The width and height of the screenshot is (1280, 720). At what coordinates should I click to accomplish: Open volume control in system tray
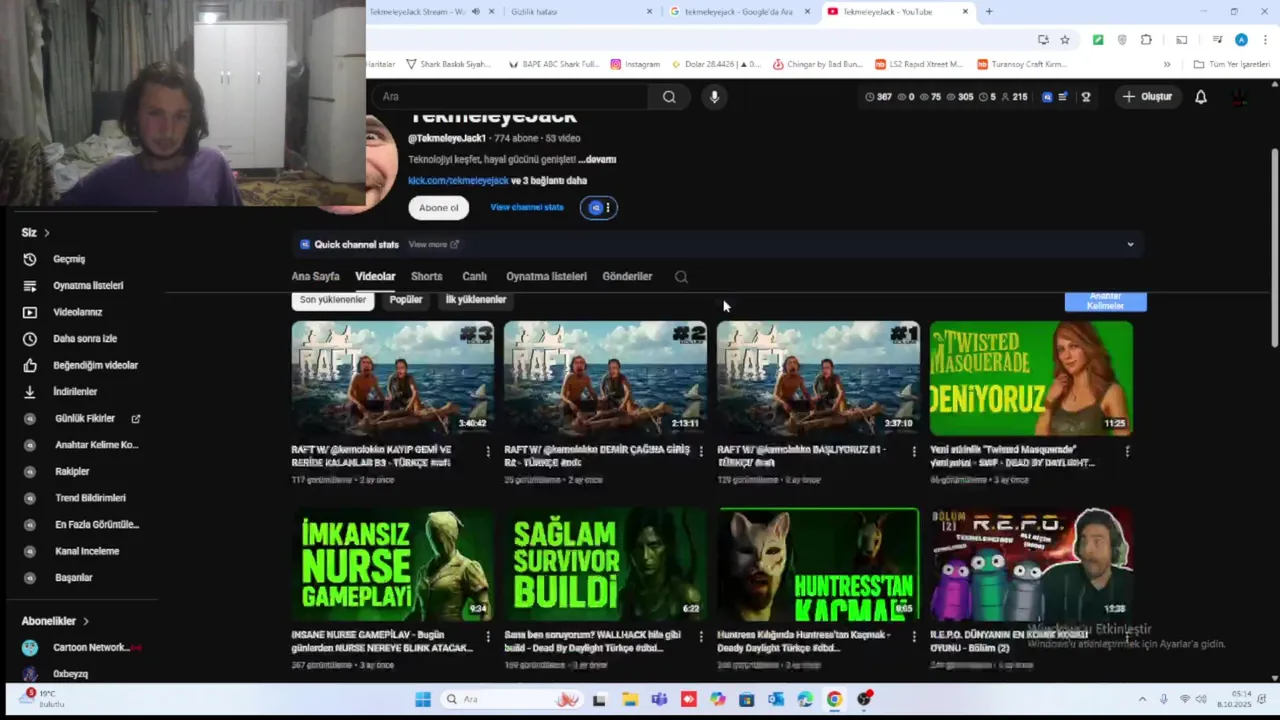(x=1201, y=700)
